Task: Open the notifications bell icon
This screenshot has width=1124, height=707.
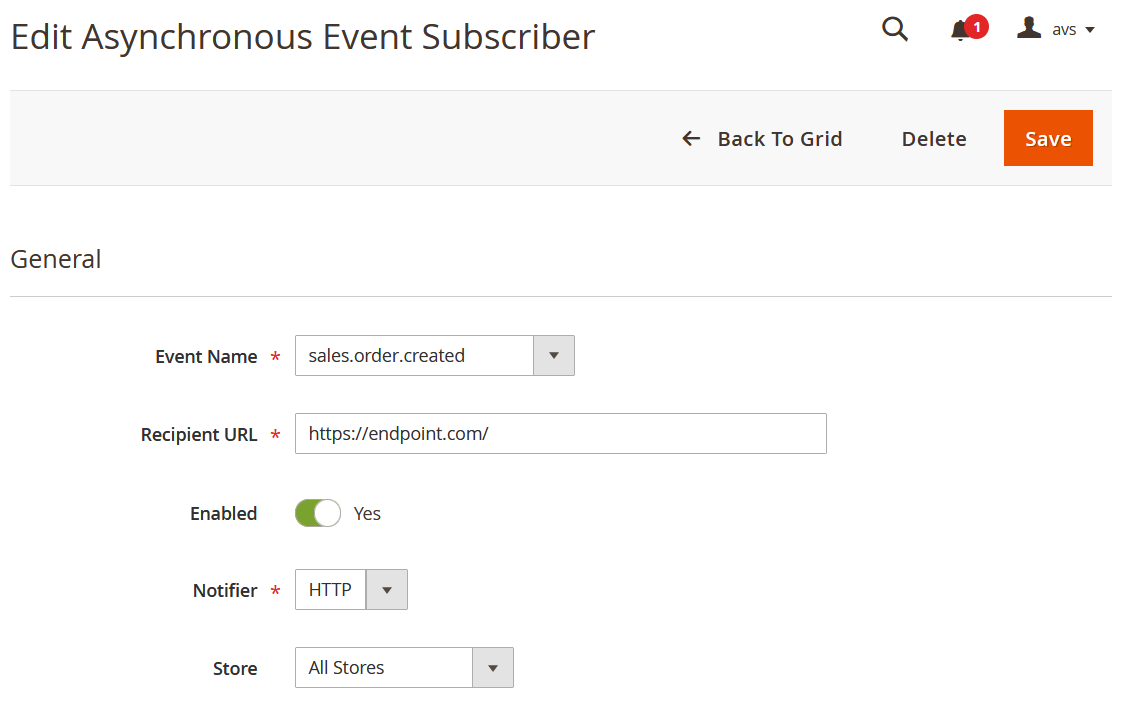Action: pos(960,31)
